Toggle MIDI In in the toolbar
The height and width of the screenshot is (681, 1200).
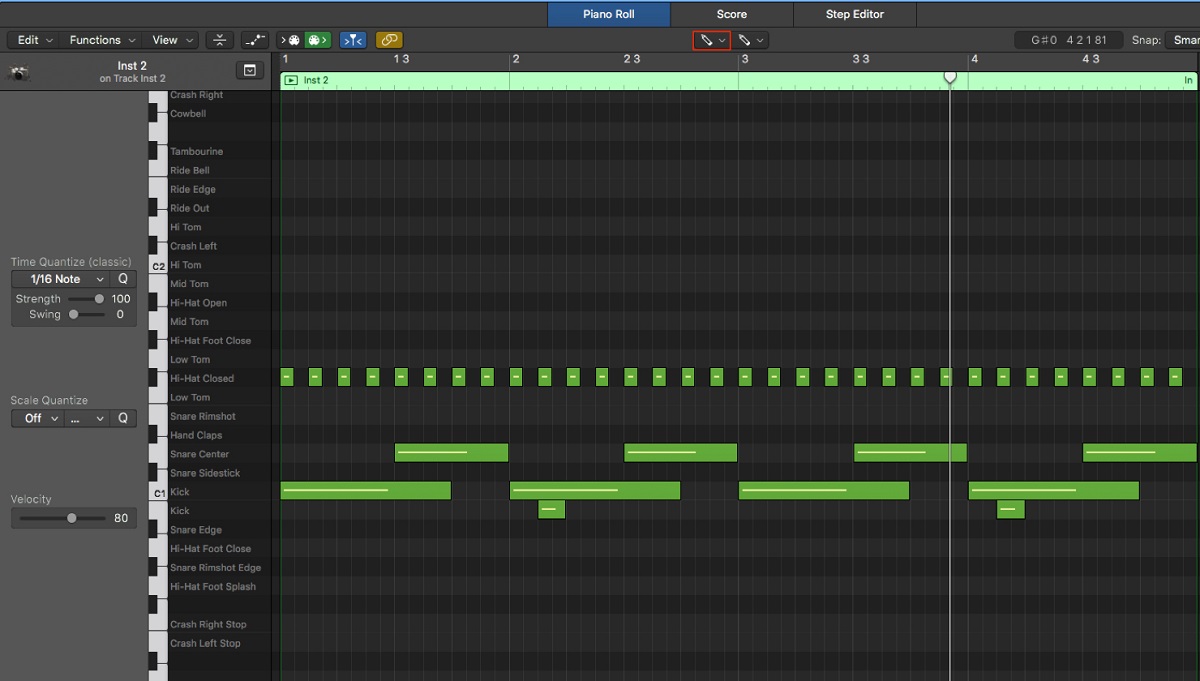290,40
